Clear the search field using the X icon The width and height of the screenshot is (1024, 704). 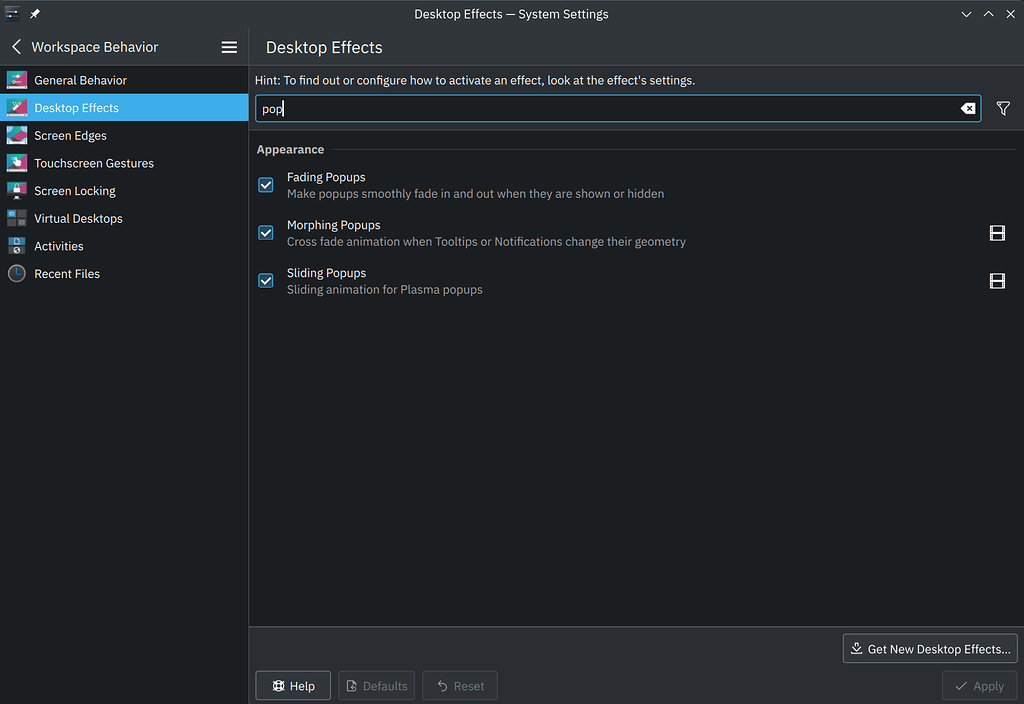967,108
